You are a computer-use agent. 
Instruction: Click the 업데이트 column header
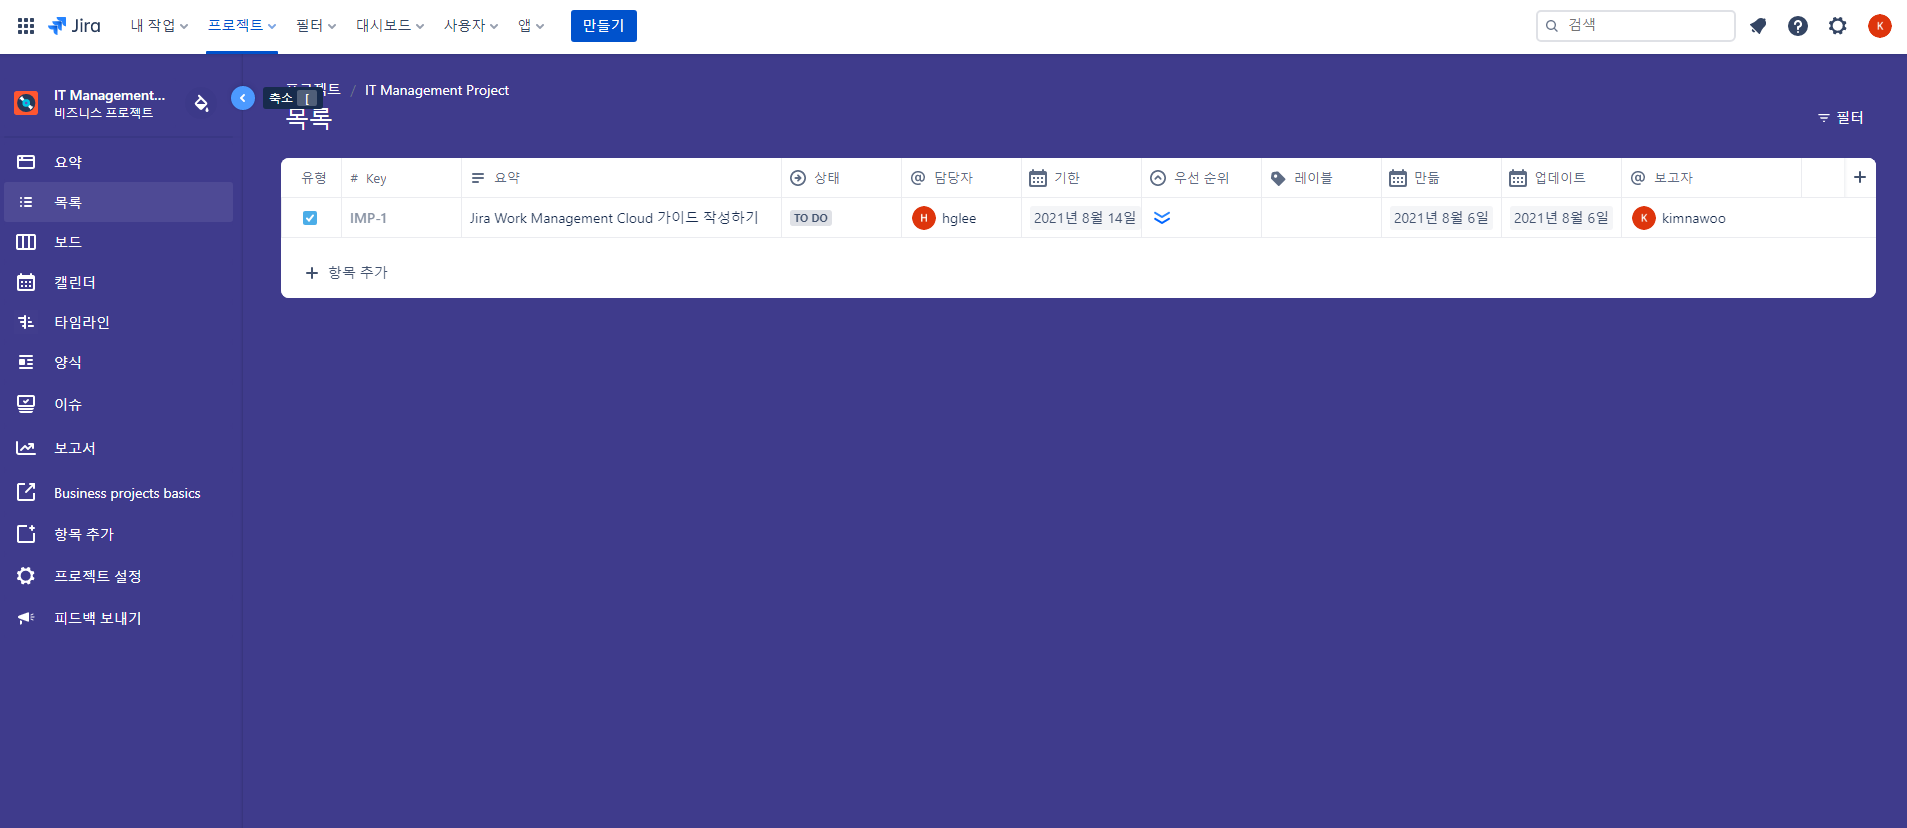tap(1561, 178)
